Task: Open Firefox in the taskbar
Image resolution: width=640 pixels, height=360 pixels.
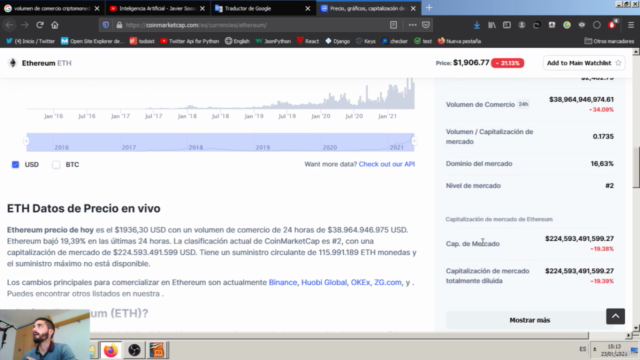Action: [111, 350]
